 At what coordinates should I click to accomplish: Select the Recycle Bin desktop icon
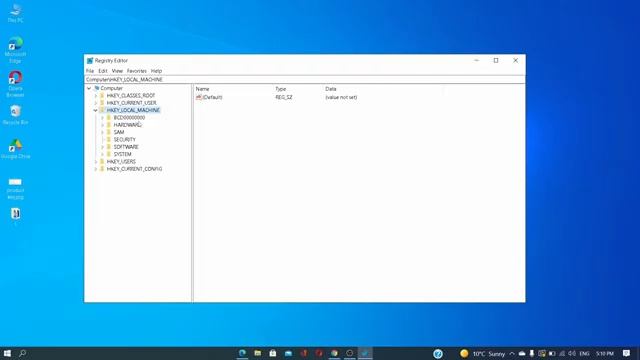pos(16,115)
